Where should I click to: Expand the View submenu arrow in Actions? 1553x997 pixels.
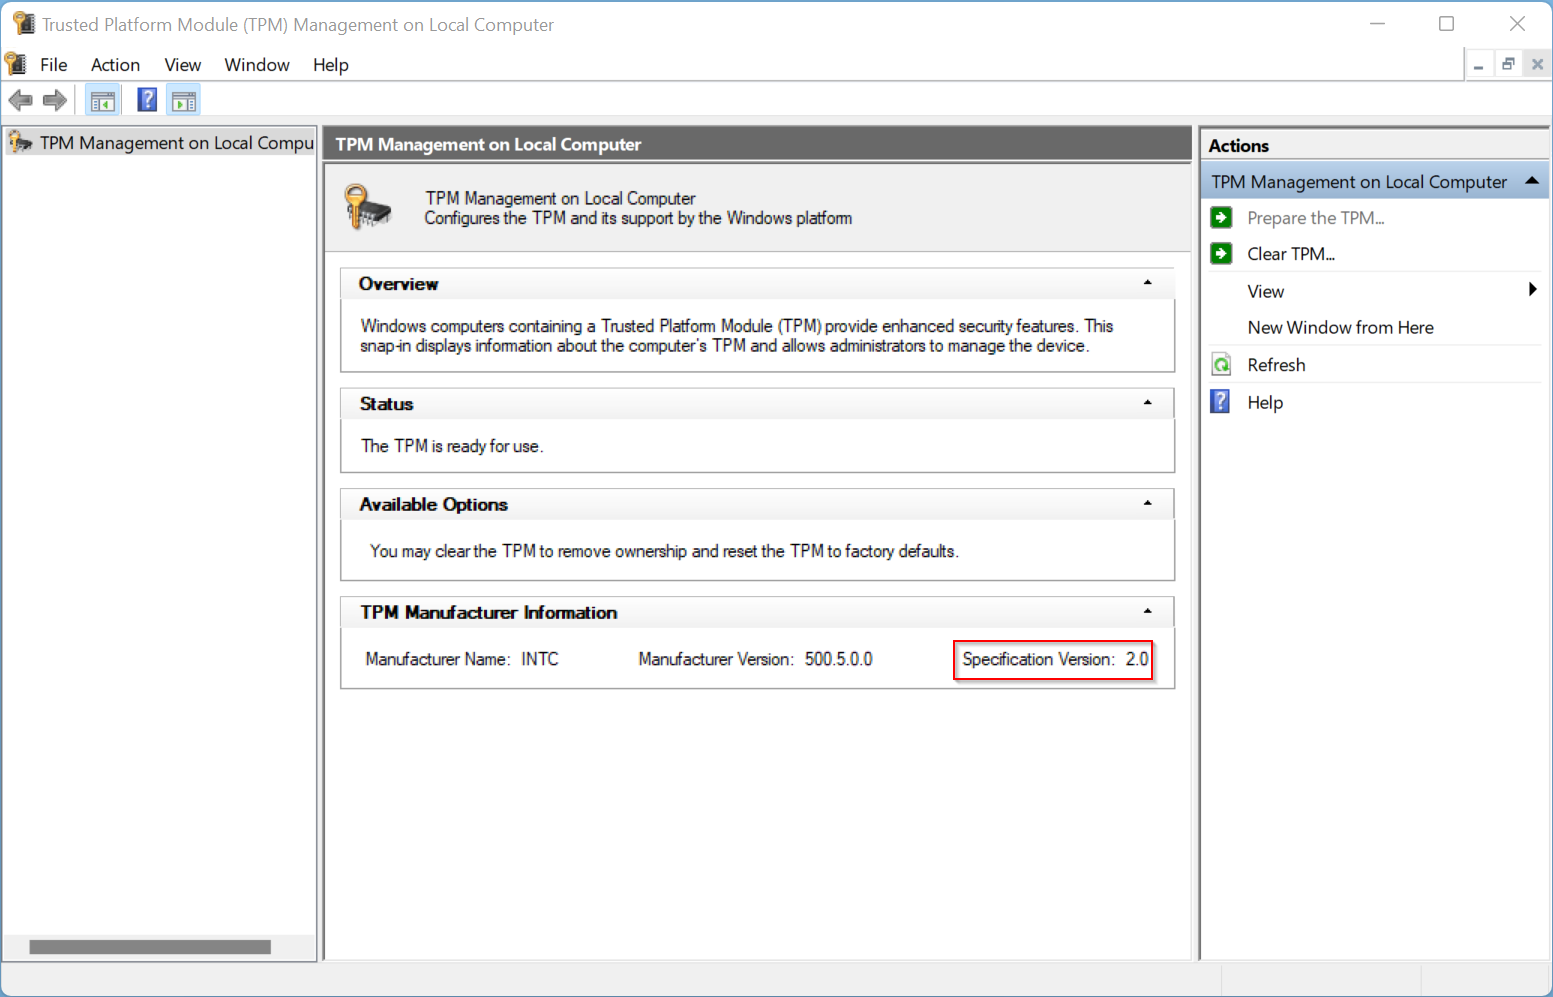[x=1532, y=290]
